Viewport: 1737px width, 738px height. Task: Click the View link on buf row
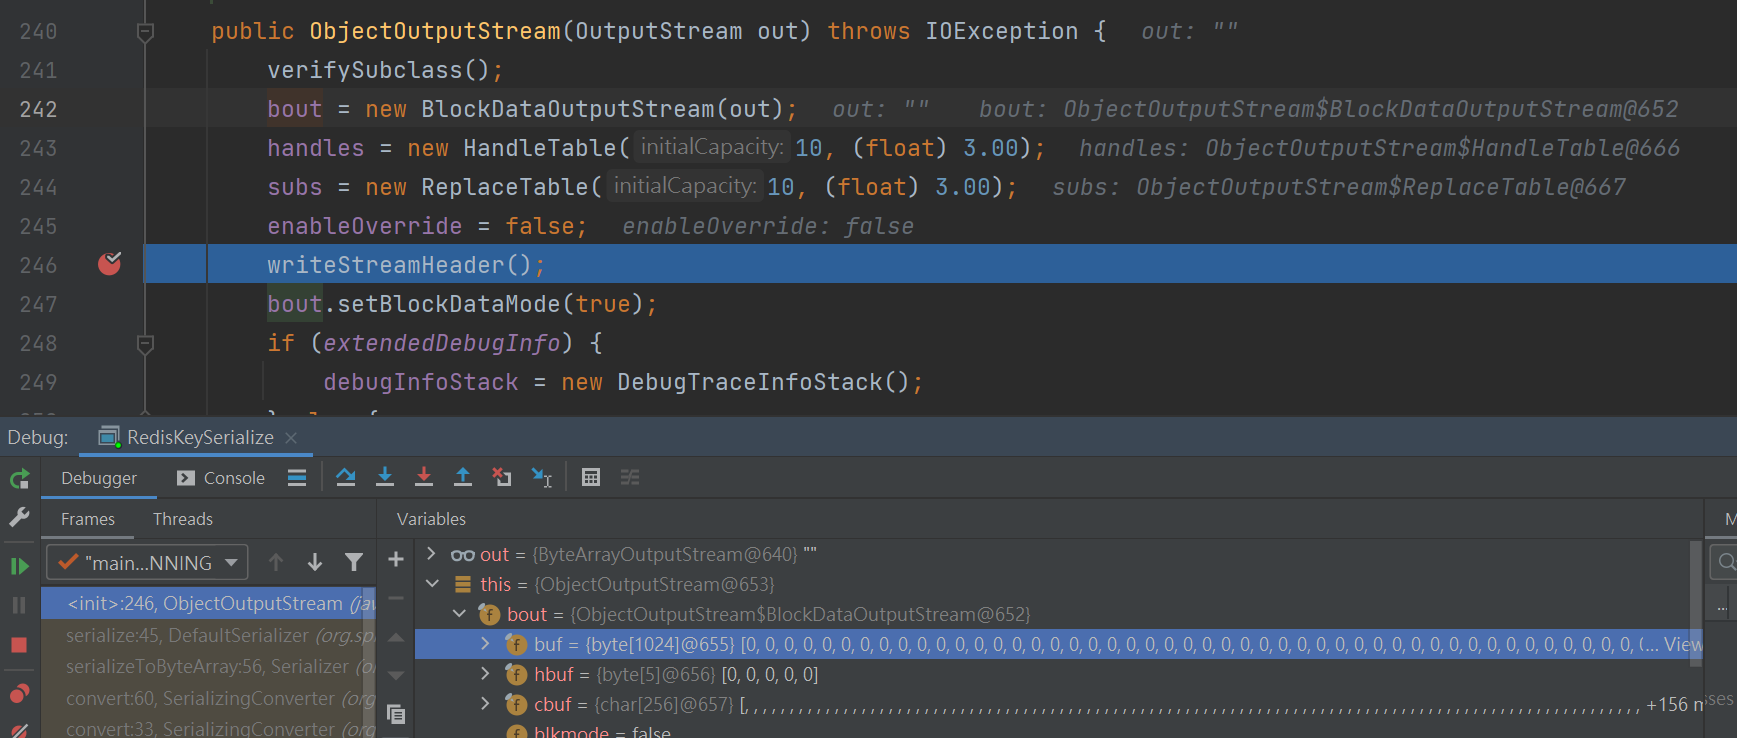point(1682,644)
